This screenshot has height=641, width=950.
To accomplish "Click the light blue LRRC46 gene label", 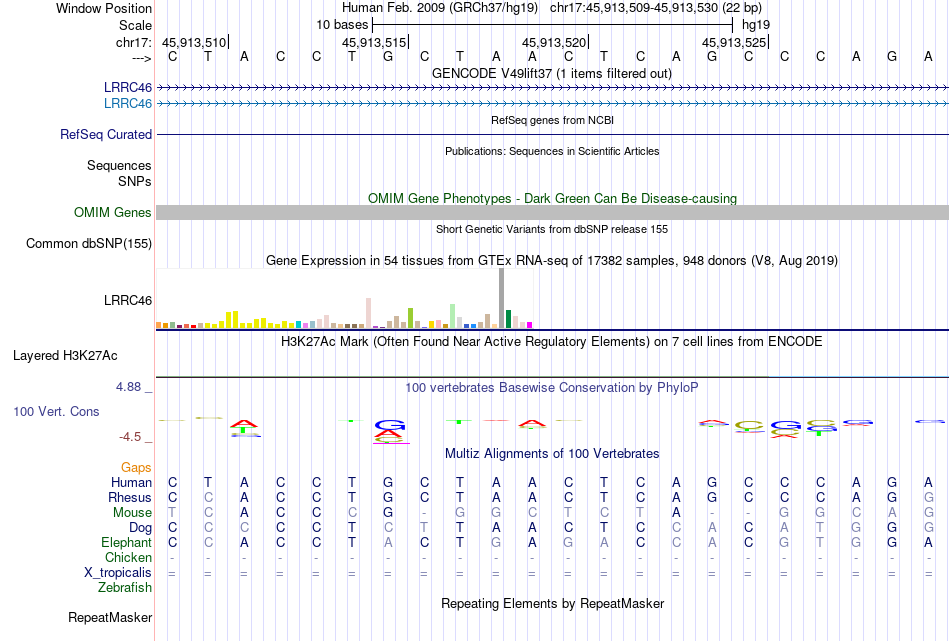I will coord(128,104).
